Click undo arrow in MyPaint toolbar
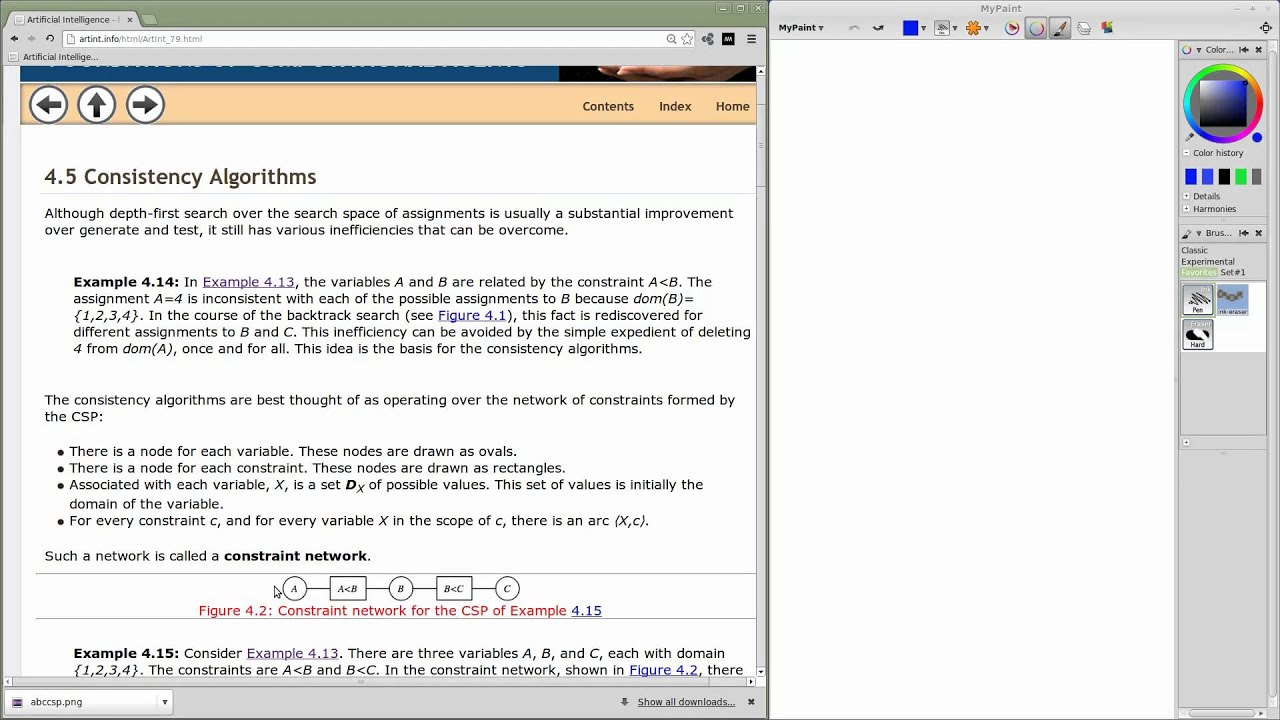Screen dimensions: 1280x720 (x=854, y=28)
